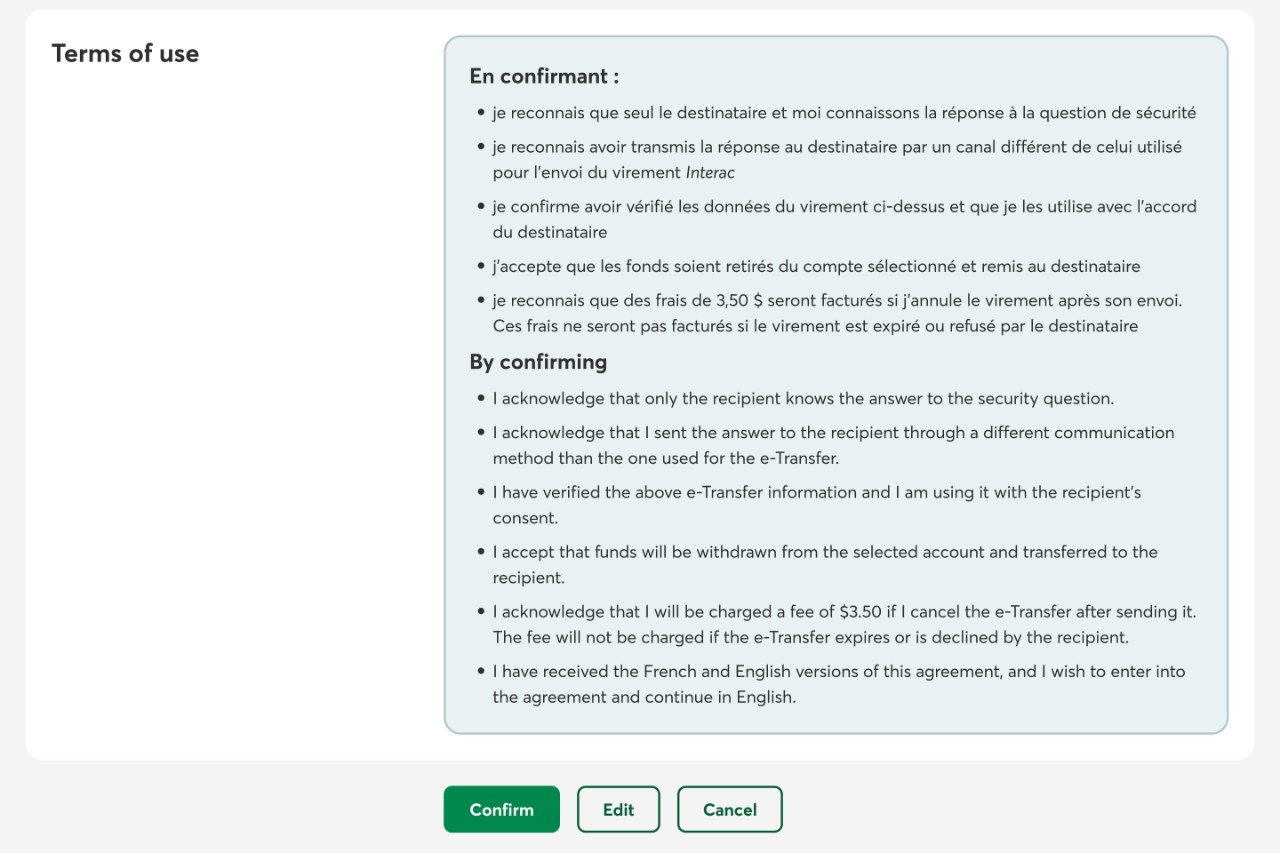This screenshot has height=853, width=1280.
Task: Click French sentence starting 'Ces frais ne seront'
Action: 814,326
